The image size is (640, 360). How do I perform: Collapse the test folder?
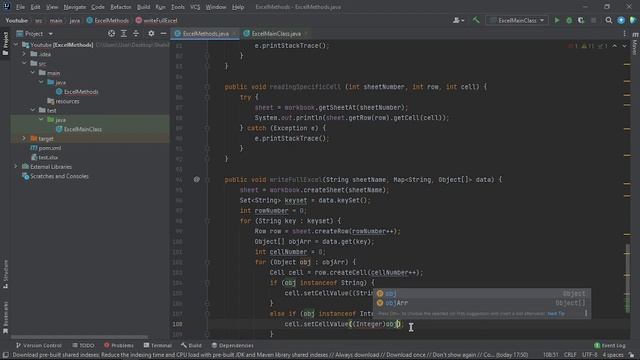(33, 110)
